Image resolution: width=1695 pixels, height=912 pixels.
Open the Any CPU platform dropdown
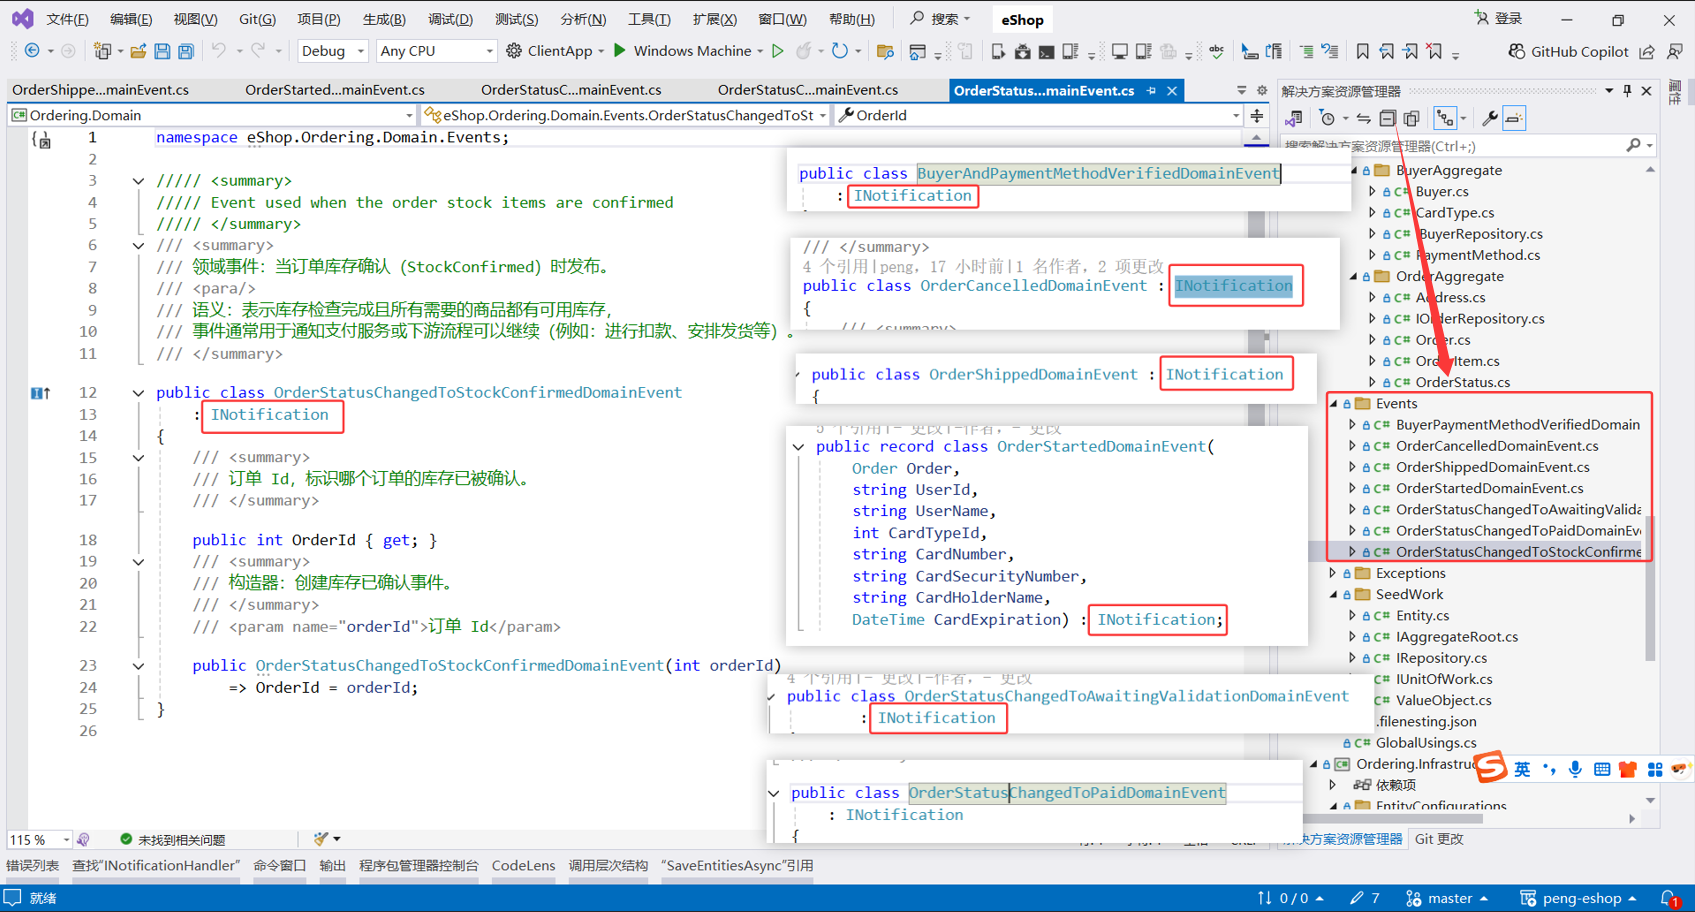tap(436, 51)
